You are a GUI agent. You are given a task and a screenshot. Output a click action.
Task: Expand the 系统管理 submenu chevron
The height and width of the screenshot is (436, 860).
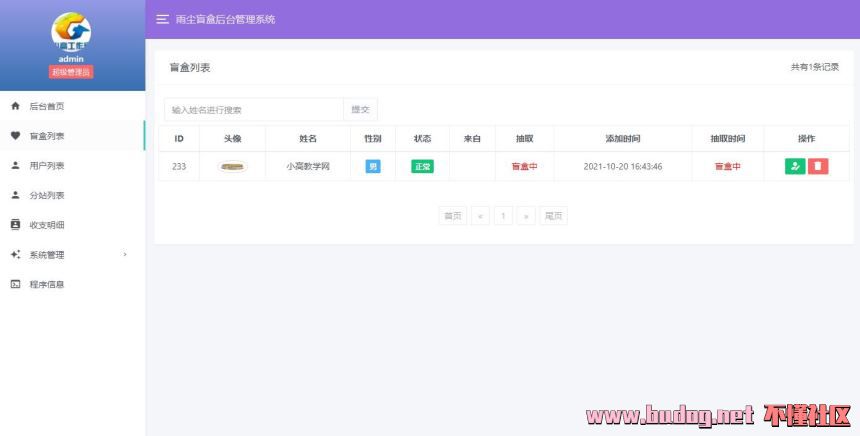[125, 254]
